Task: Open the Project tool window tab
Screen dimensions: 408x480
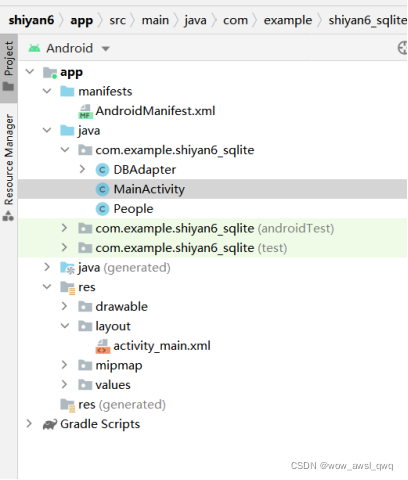Action: click(x=9, y=66)
